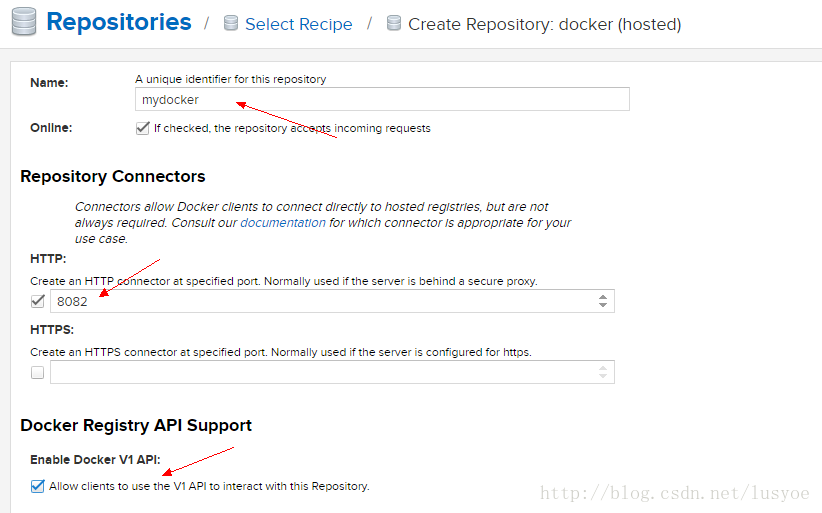Screen dimensions: 822x513
Task: Click the large Repositories database icon
Action: [x=24, y=21]
